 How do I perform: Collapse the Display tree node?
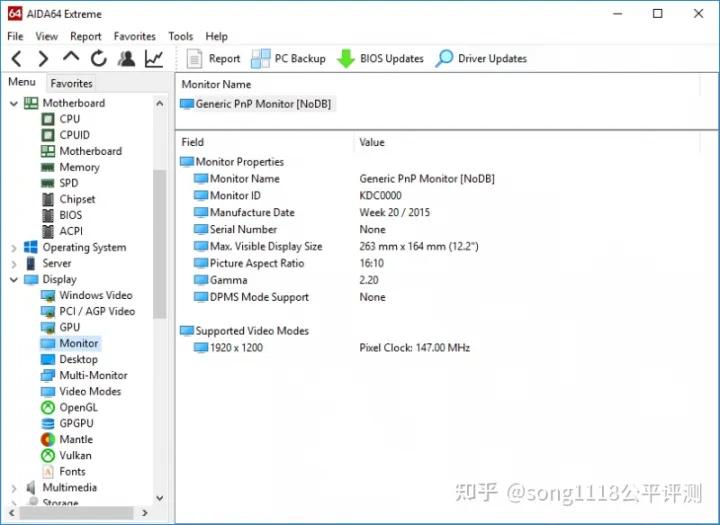tap(13, 279)
